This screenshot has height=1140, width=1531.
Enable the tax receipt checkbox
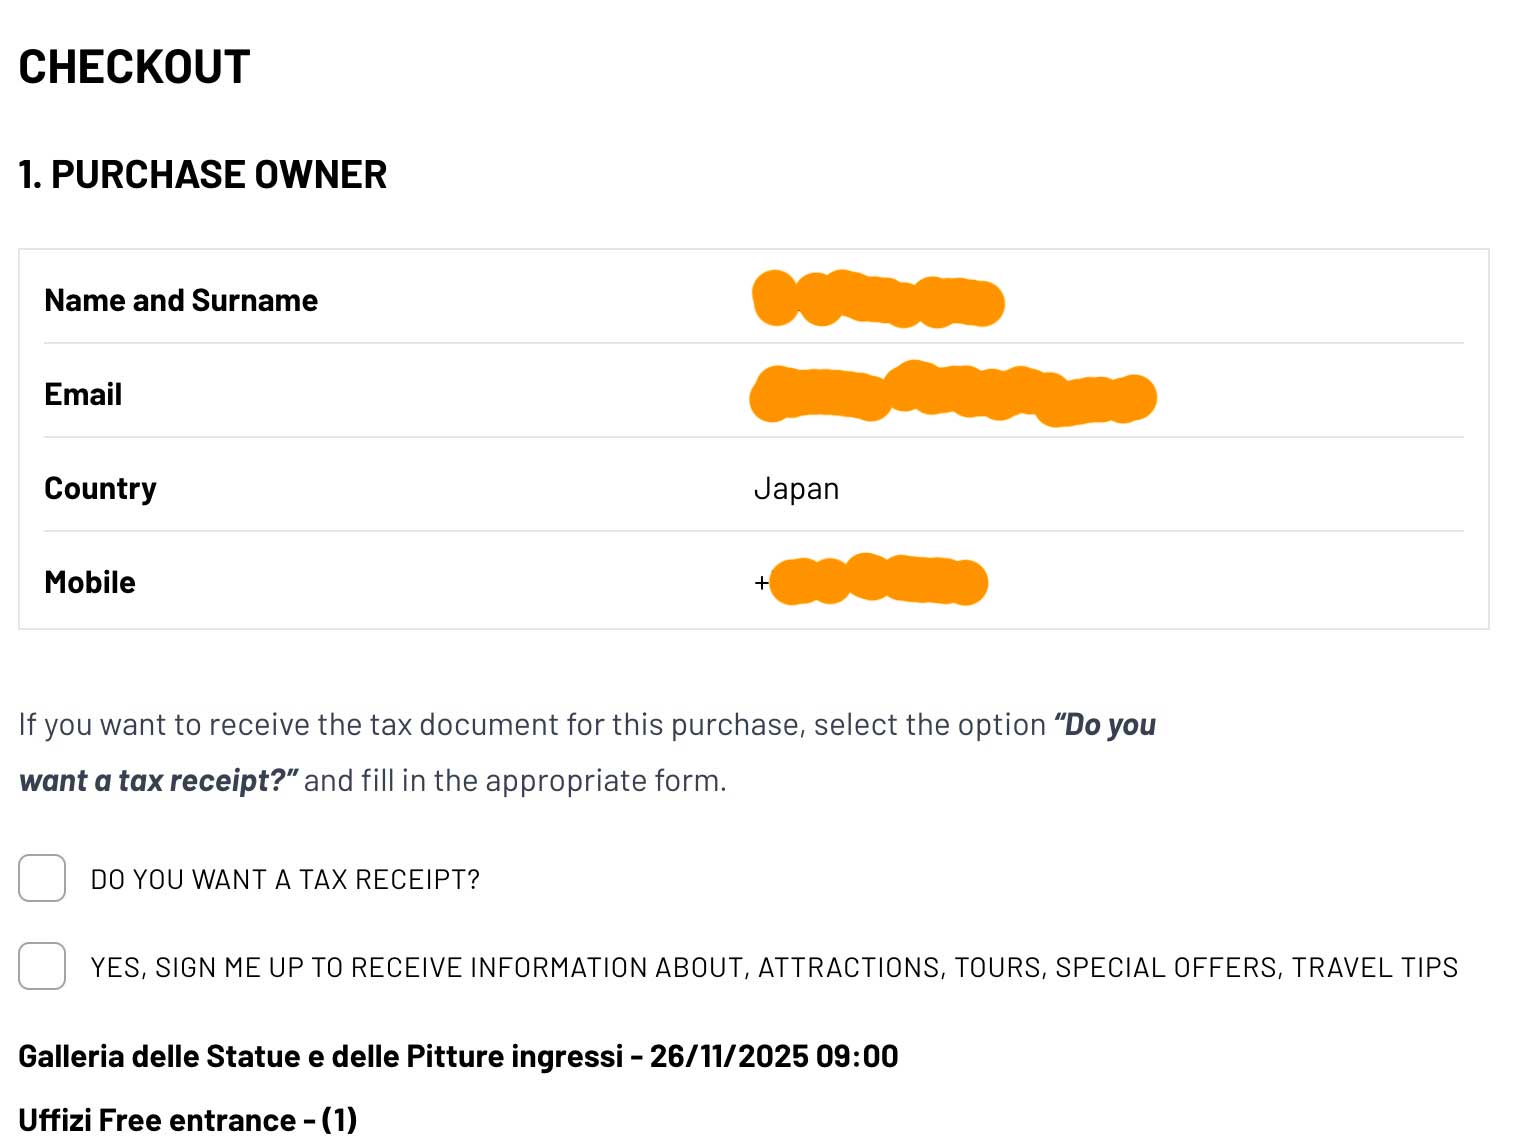pyautogui.click(x=42, y=878)
